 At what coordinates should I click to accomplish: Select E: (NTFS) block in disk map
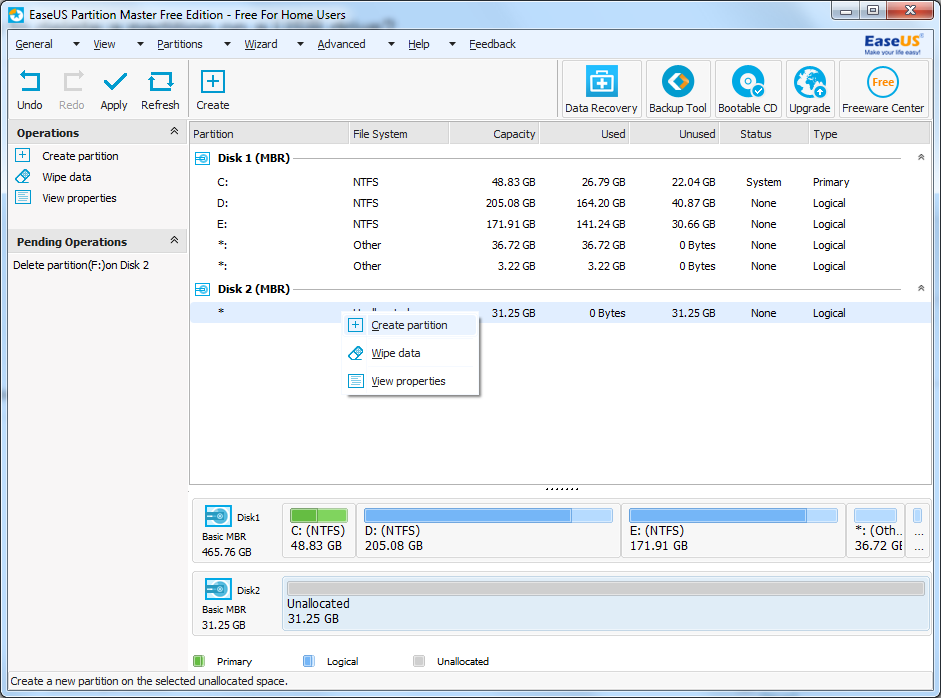point(733,531)
